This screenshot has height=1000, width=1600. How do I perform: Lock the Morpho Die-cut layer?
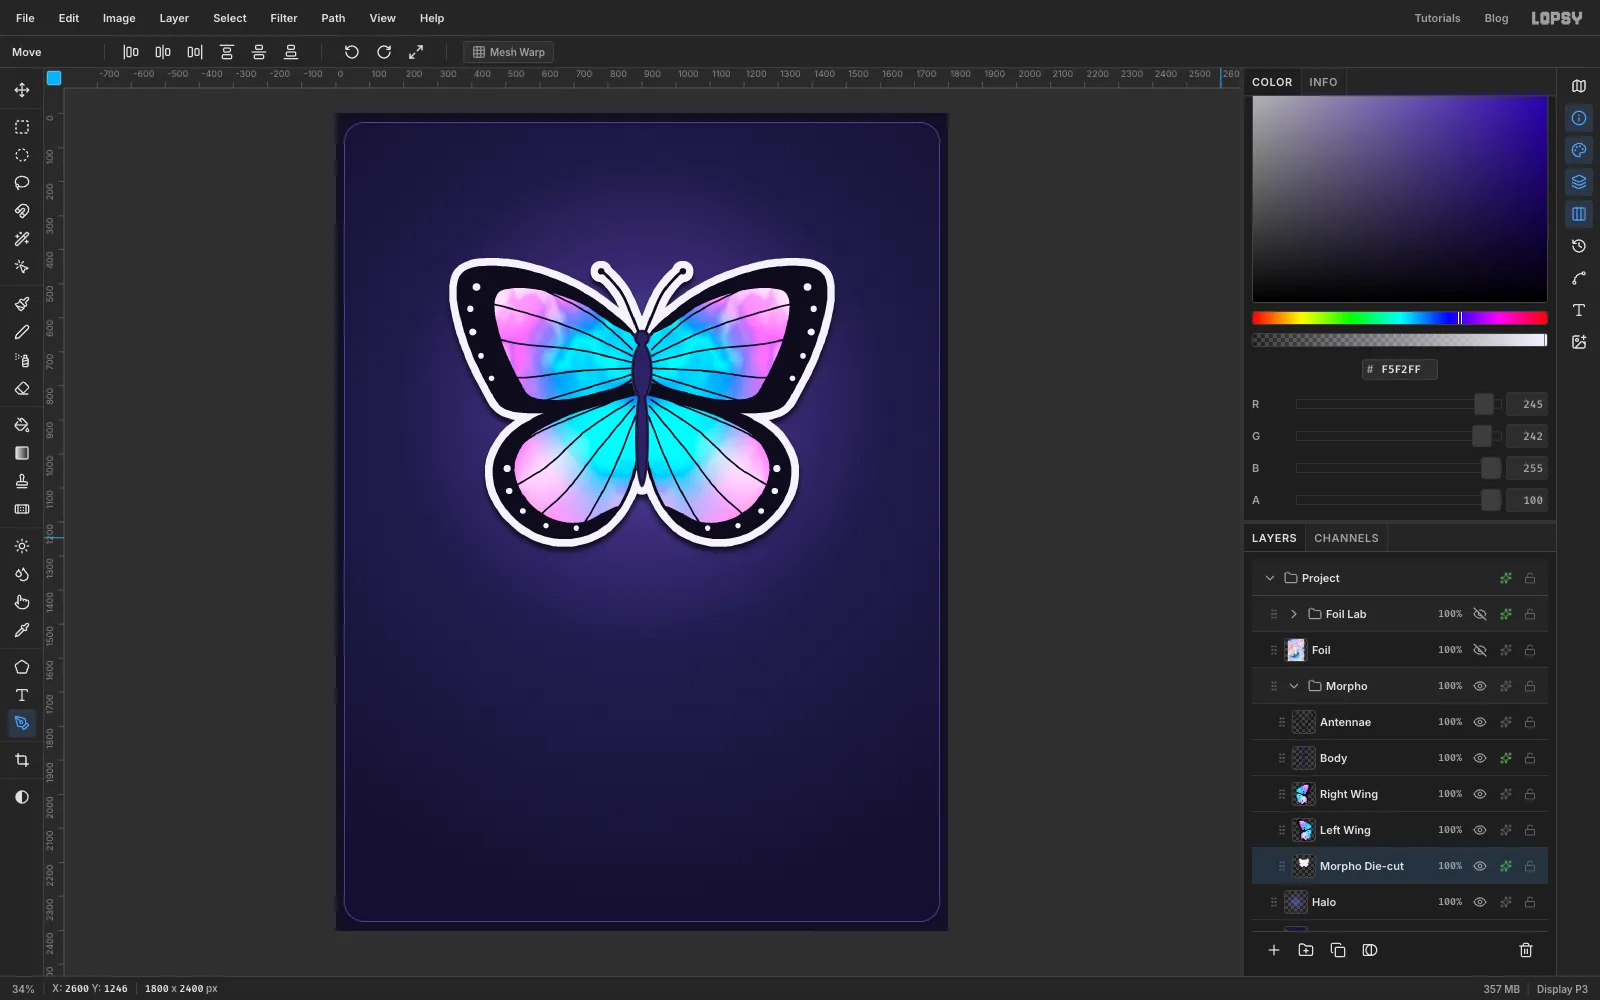[x=1530, y=866]
